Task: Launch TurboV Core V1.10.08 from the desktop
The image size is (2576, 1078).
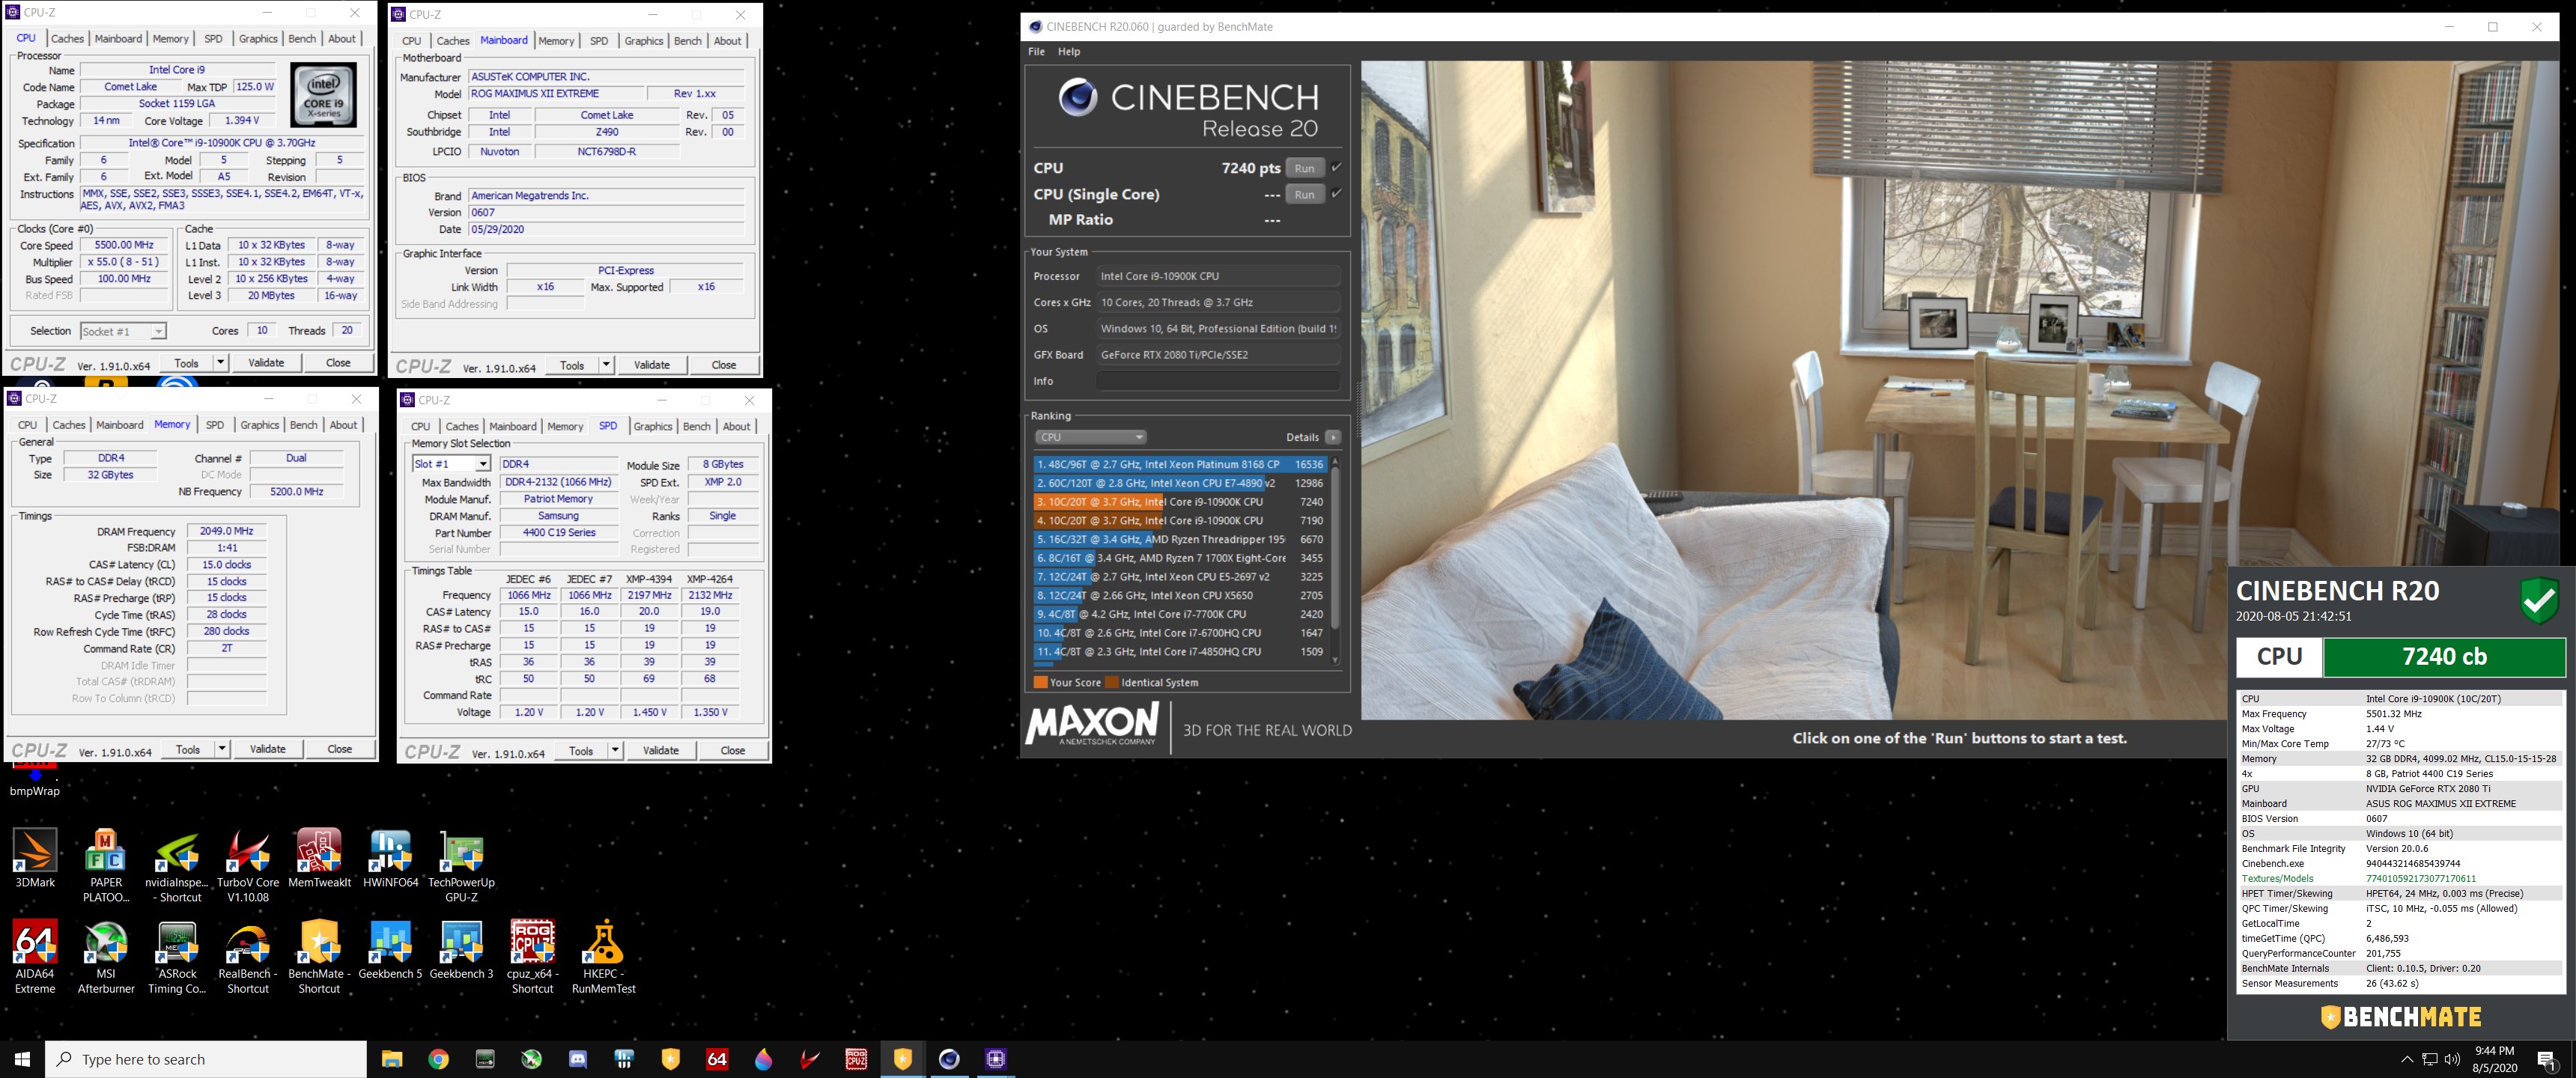Action: (248, 865)
